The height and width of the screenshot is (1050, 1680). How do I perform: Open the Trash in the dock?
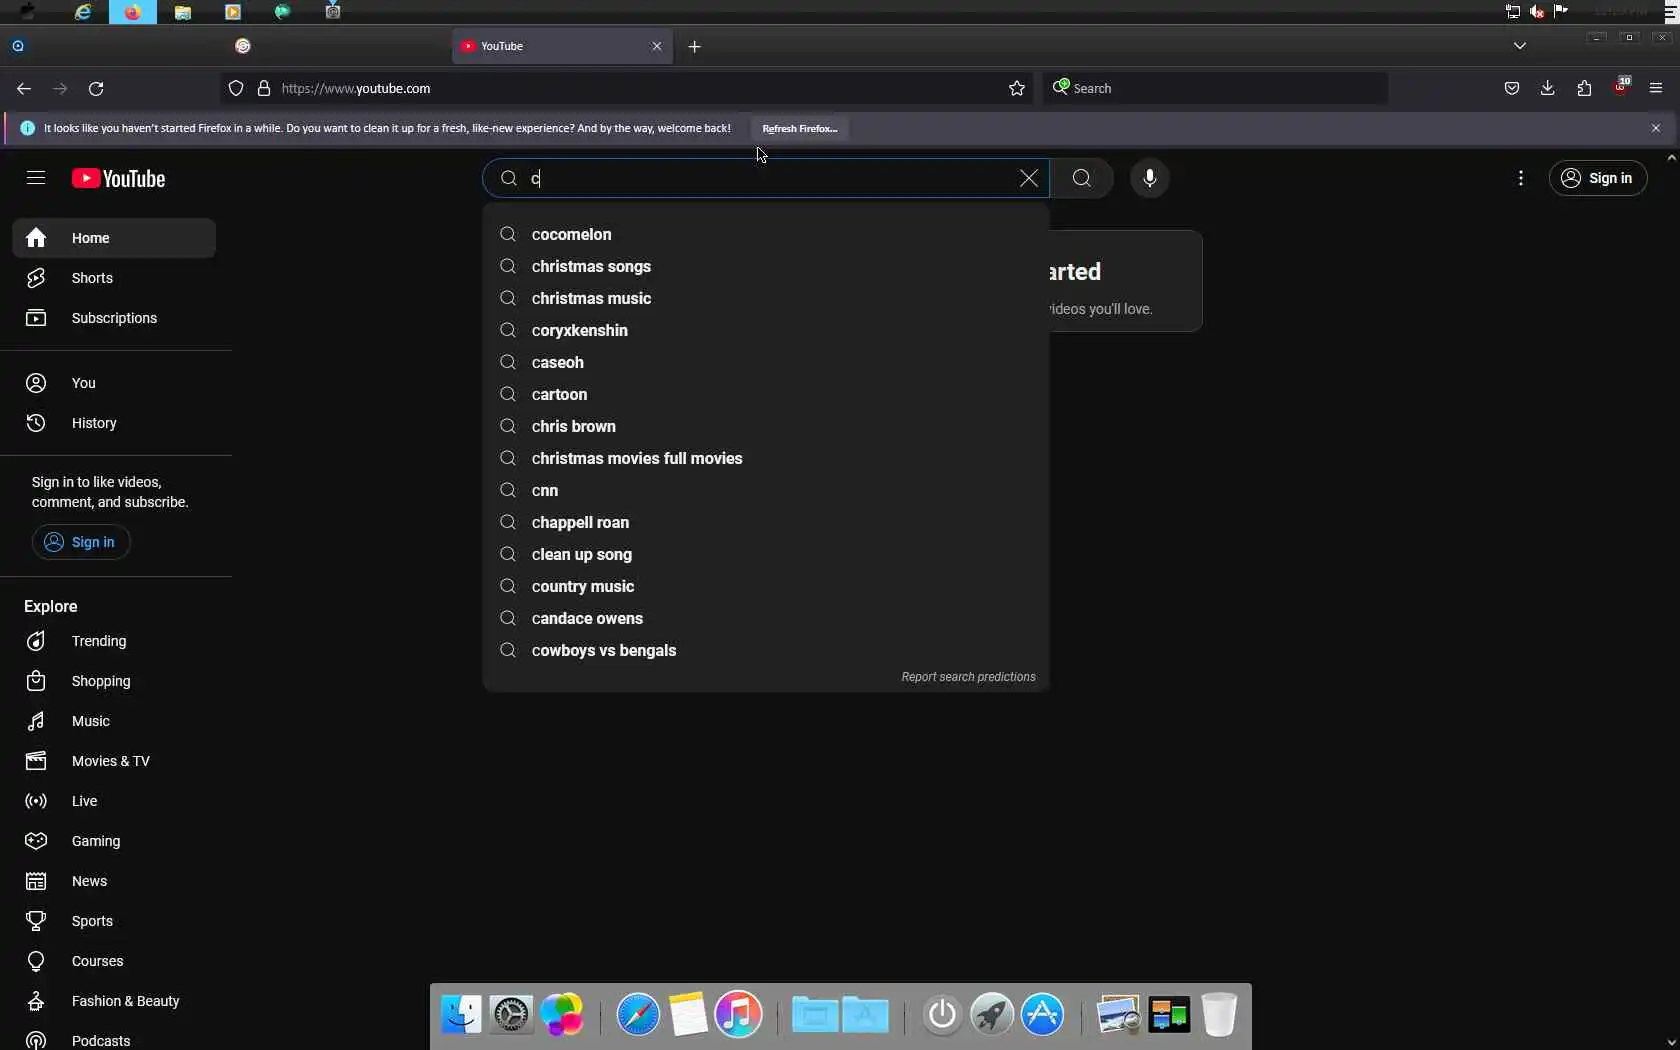coord(1219,1015)
